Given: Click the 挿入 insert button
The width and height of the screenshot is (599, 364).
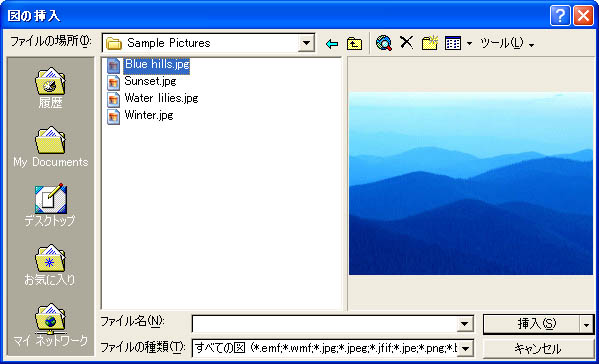Looking at the screenshot, I should coord(532,324).
